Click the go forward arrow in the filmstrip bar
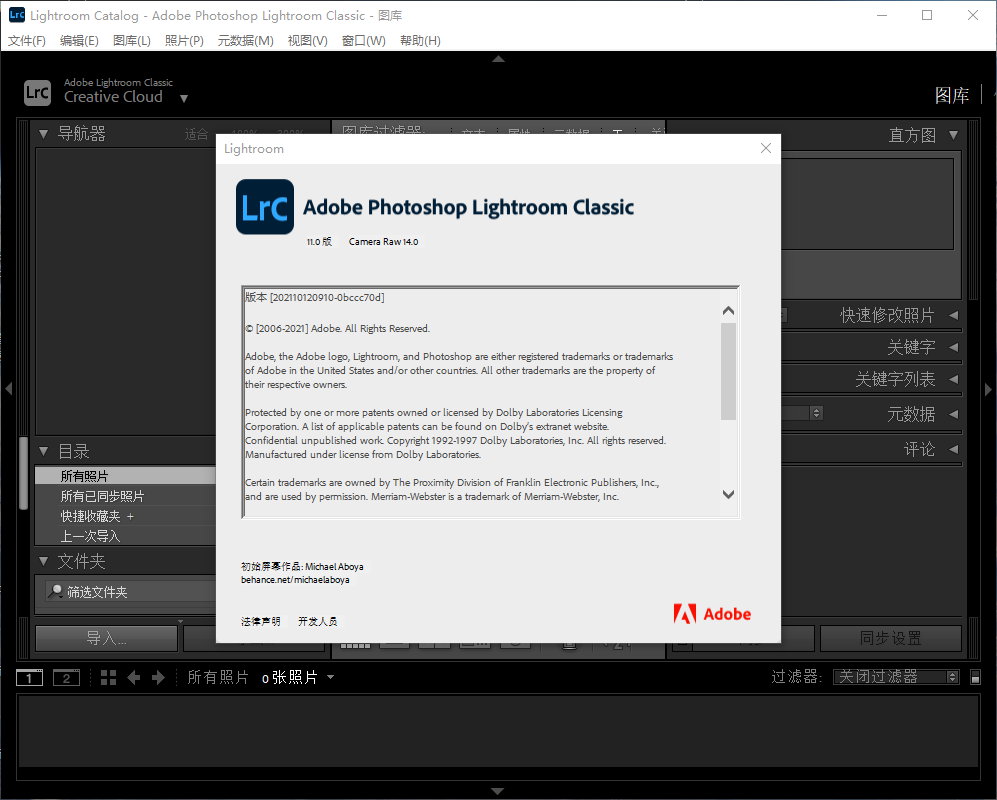Screen dimensions: 997x800 pyautogui.click(x=158, y=678)
